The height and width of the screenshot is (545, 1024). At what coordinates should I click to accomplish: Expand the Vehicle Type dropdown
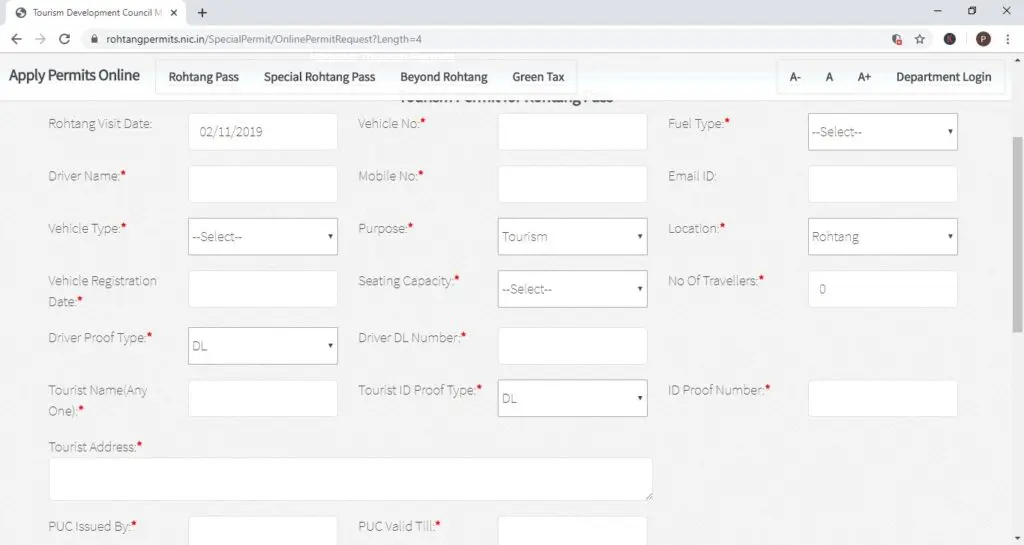tap(263, 236)
